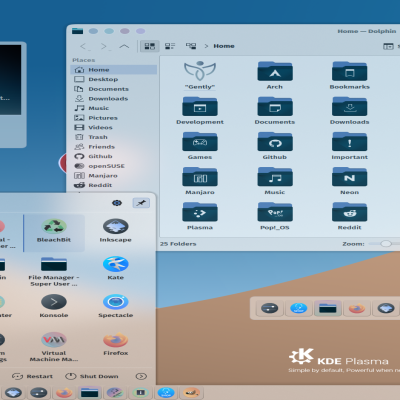This screenshot has height=400, width=400.
Task: Select the Important folder icon
Action: click(x=350, y=142)
